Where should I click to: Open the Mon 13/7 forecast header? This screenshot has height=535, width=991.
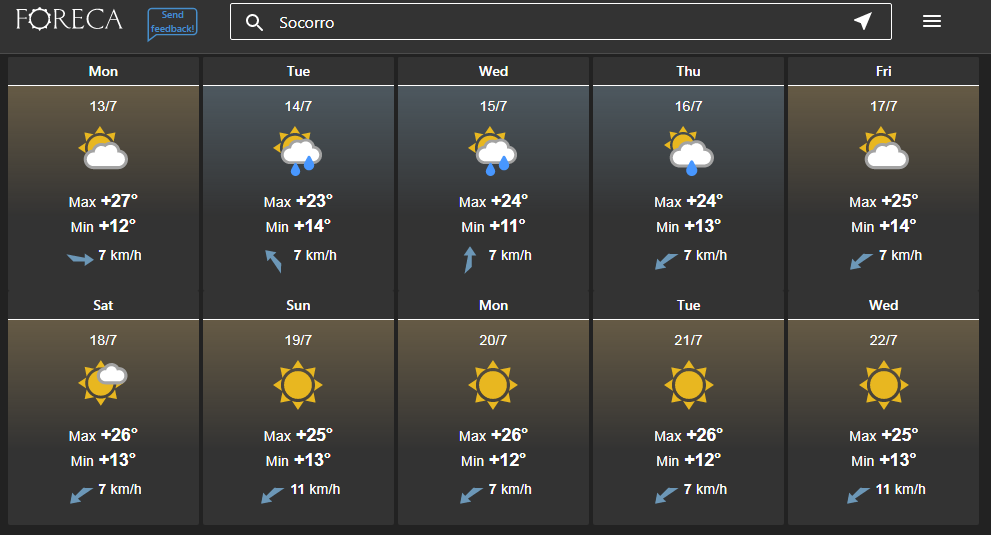pyautogui.click(x=103, y=71)
